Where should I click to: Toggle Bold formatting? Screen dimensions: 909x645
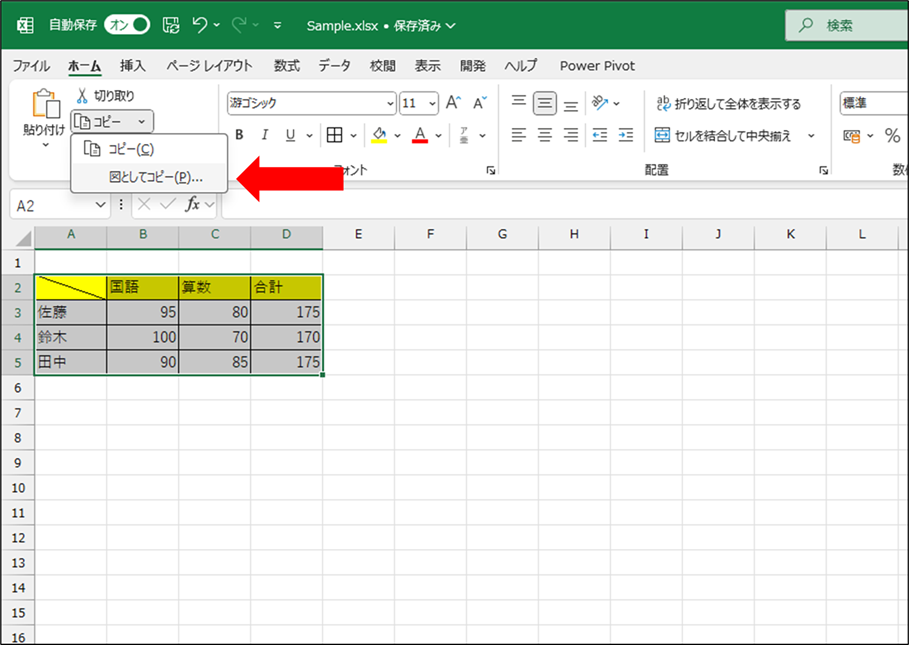[239, 135]
